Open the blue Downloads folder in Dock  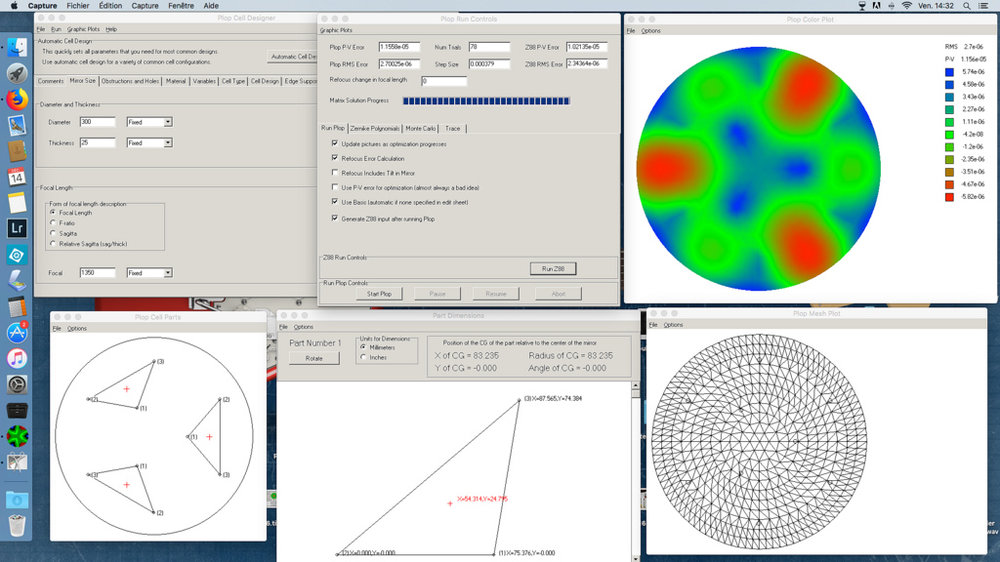(17, 499)
